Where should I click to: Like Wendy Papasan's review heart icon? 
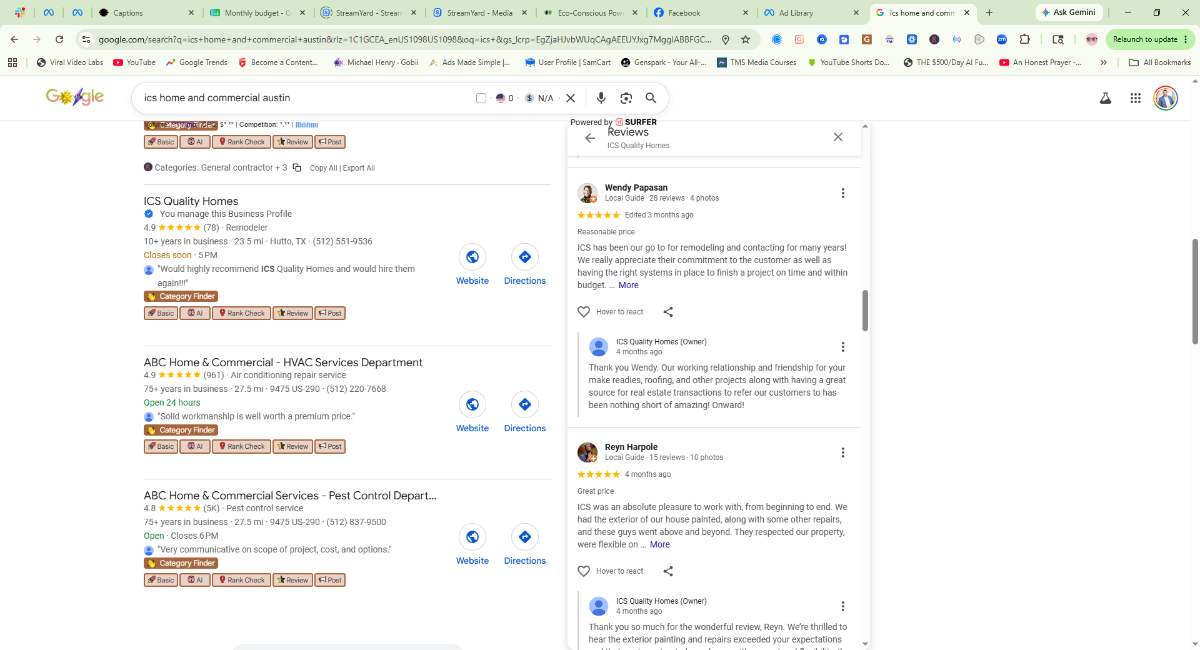(x=584, y=312)
